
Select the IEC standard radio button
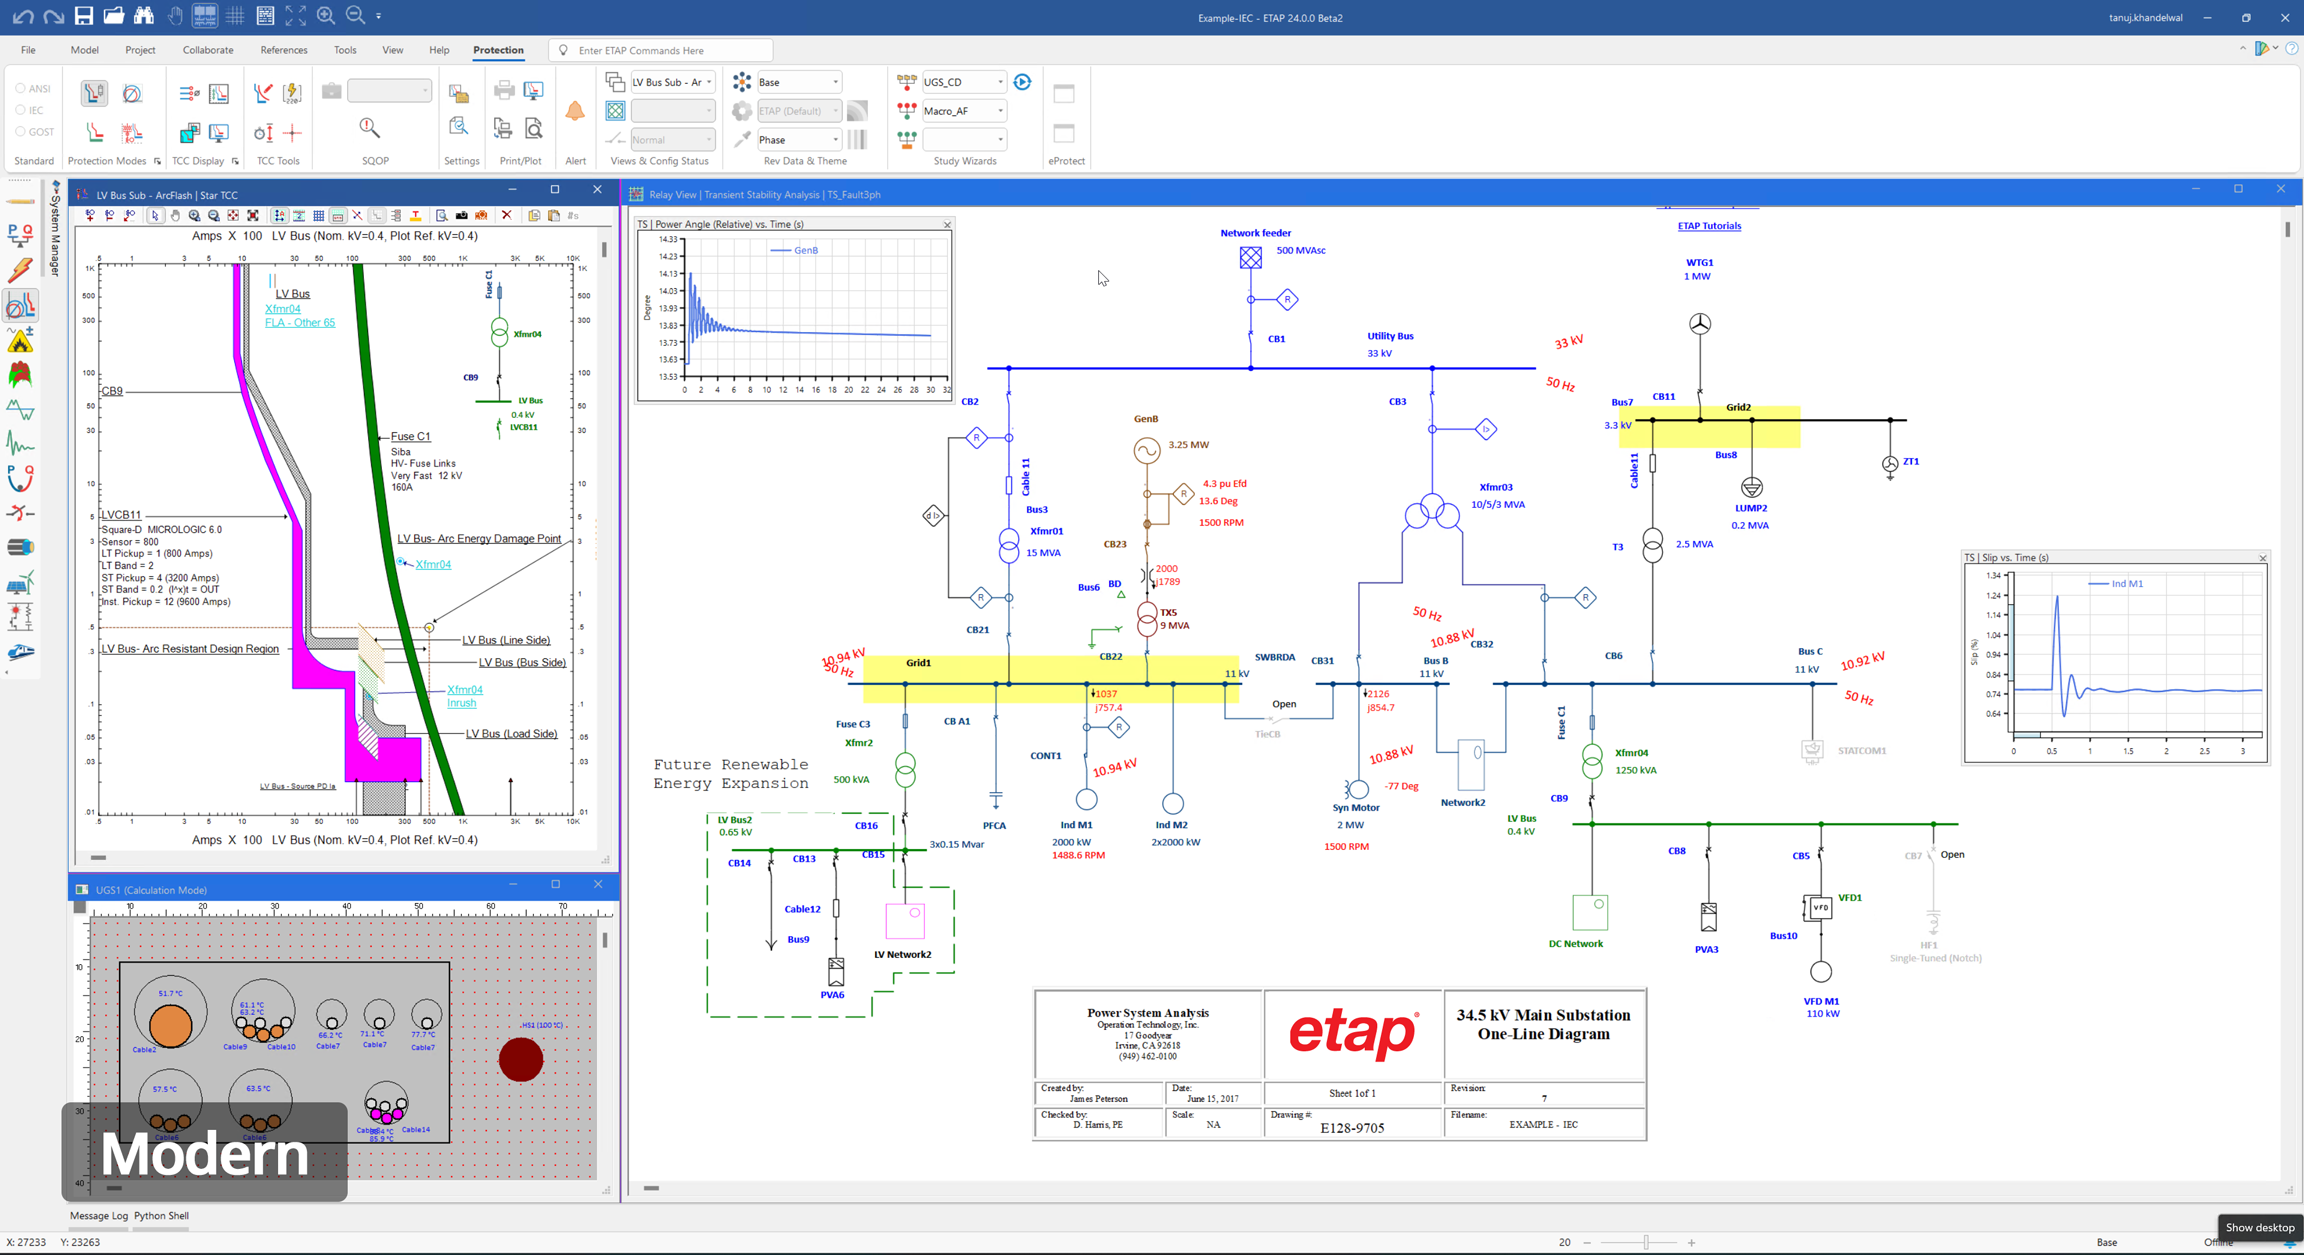20,110
